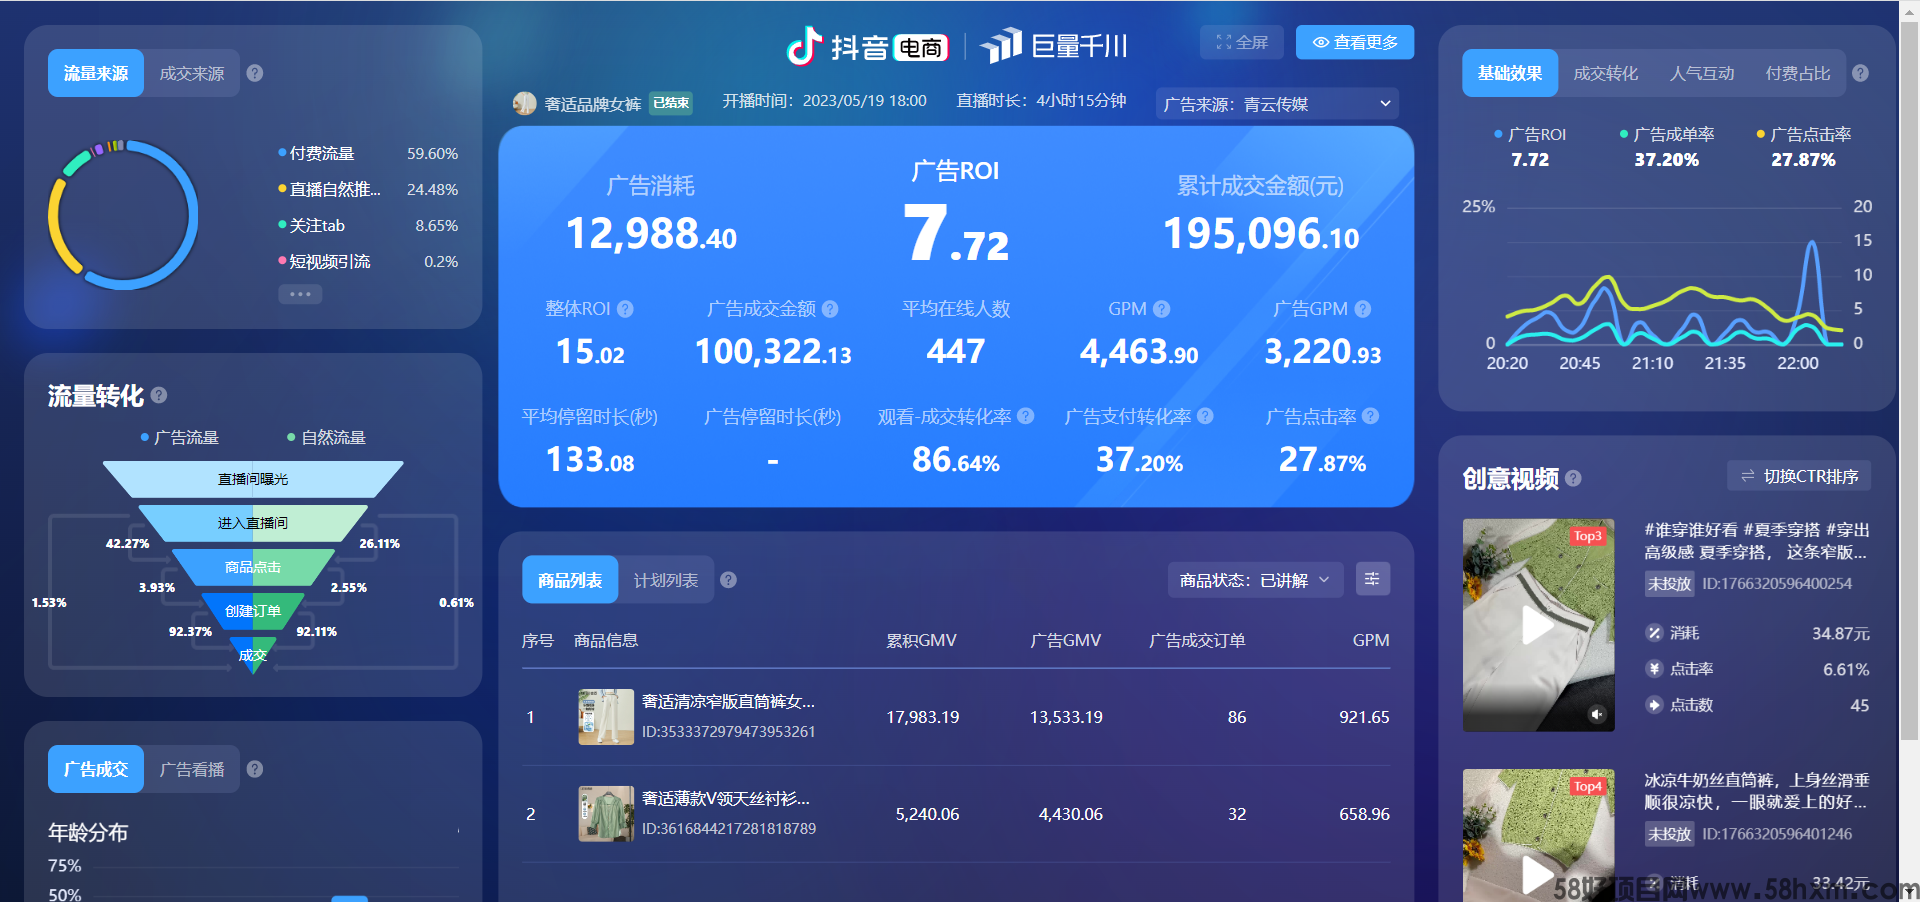Open the table column settings icon
The width and height of the screenshot is (1920, 902).
pos(1372,579)
